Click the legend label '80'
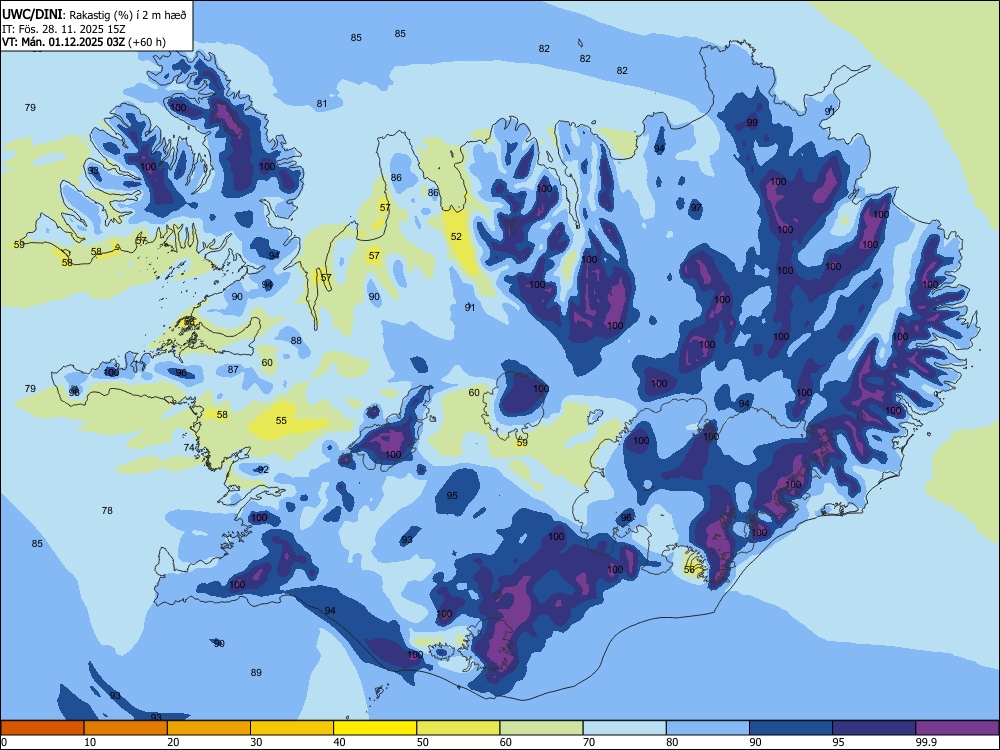 pyautogui.click(x=672, y=742)
